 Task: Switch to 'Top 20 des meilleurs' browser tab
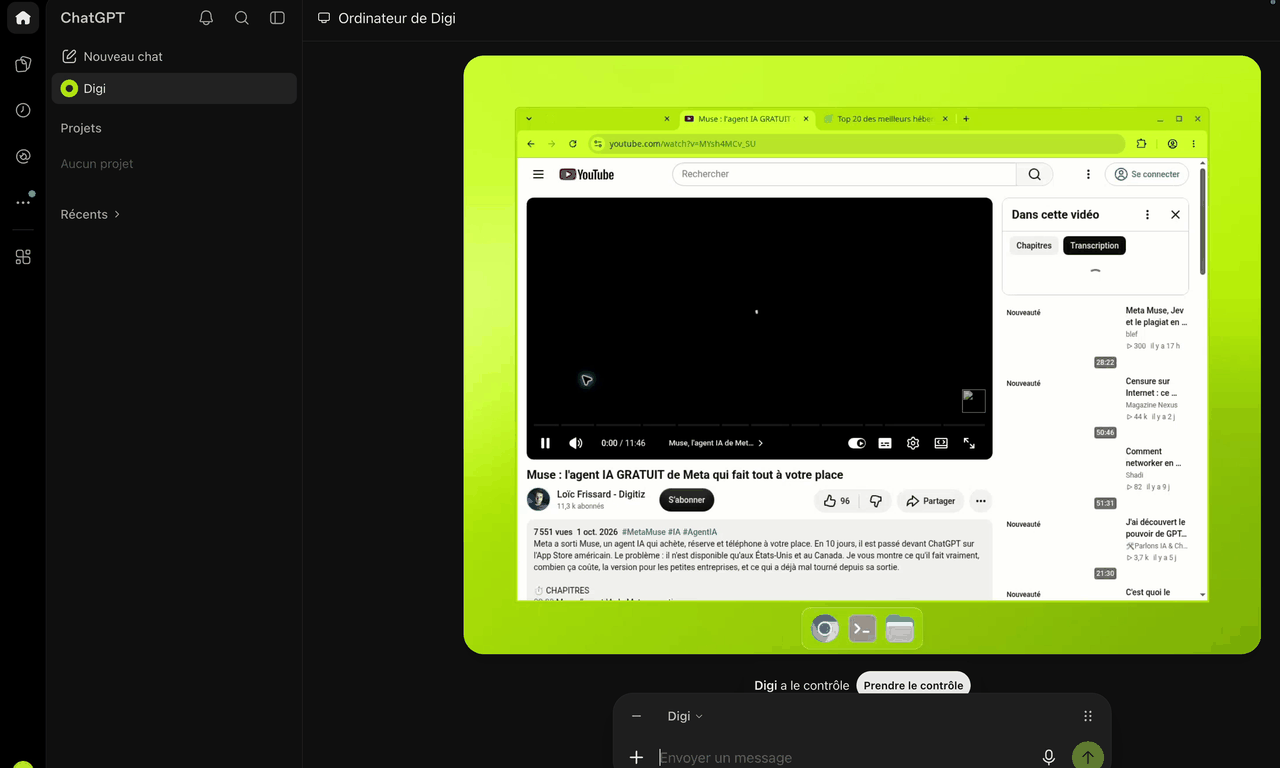(885, 119)
